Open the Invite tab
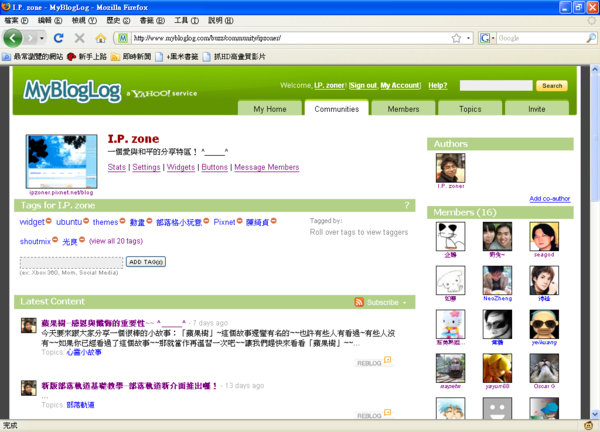Image resolution: width=600 pixels, height=432 pixels. click(536, 109)
